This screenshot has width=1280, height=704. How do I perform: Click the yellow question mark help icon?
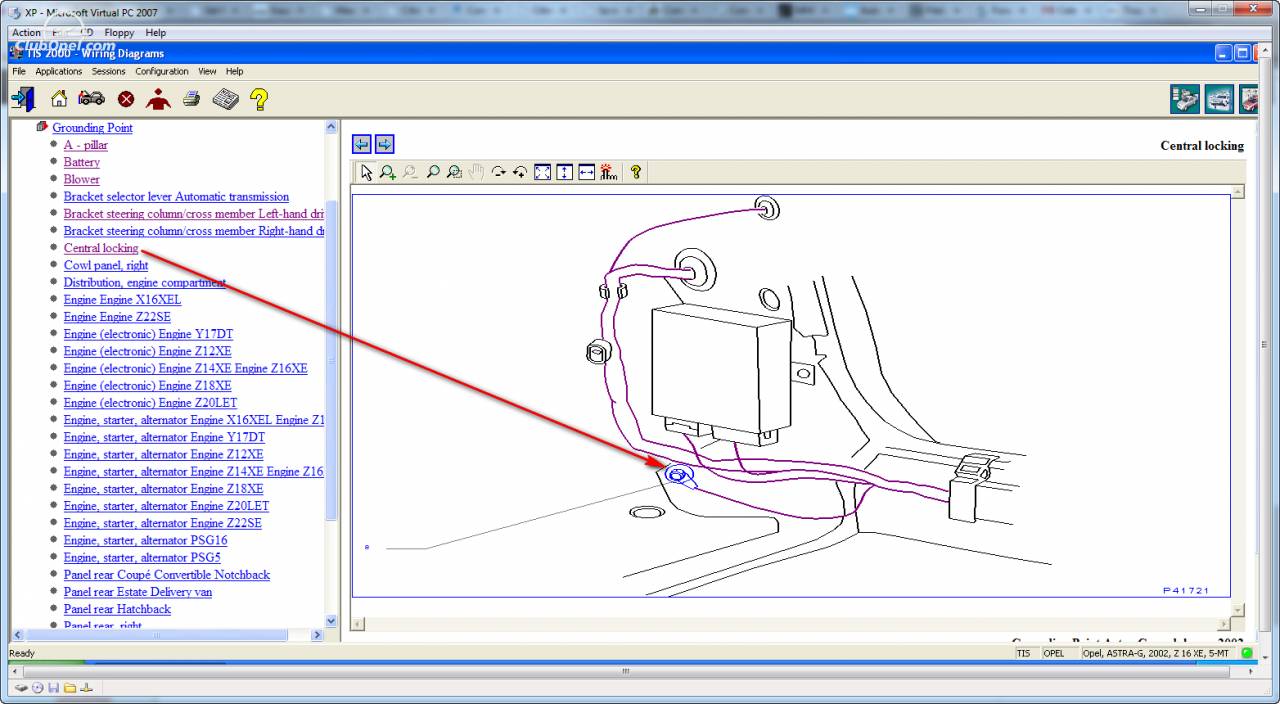pyautogui.click(x=258, y=99)
